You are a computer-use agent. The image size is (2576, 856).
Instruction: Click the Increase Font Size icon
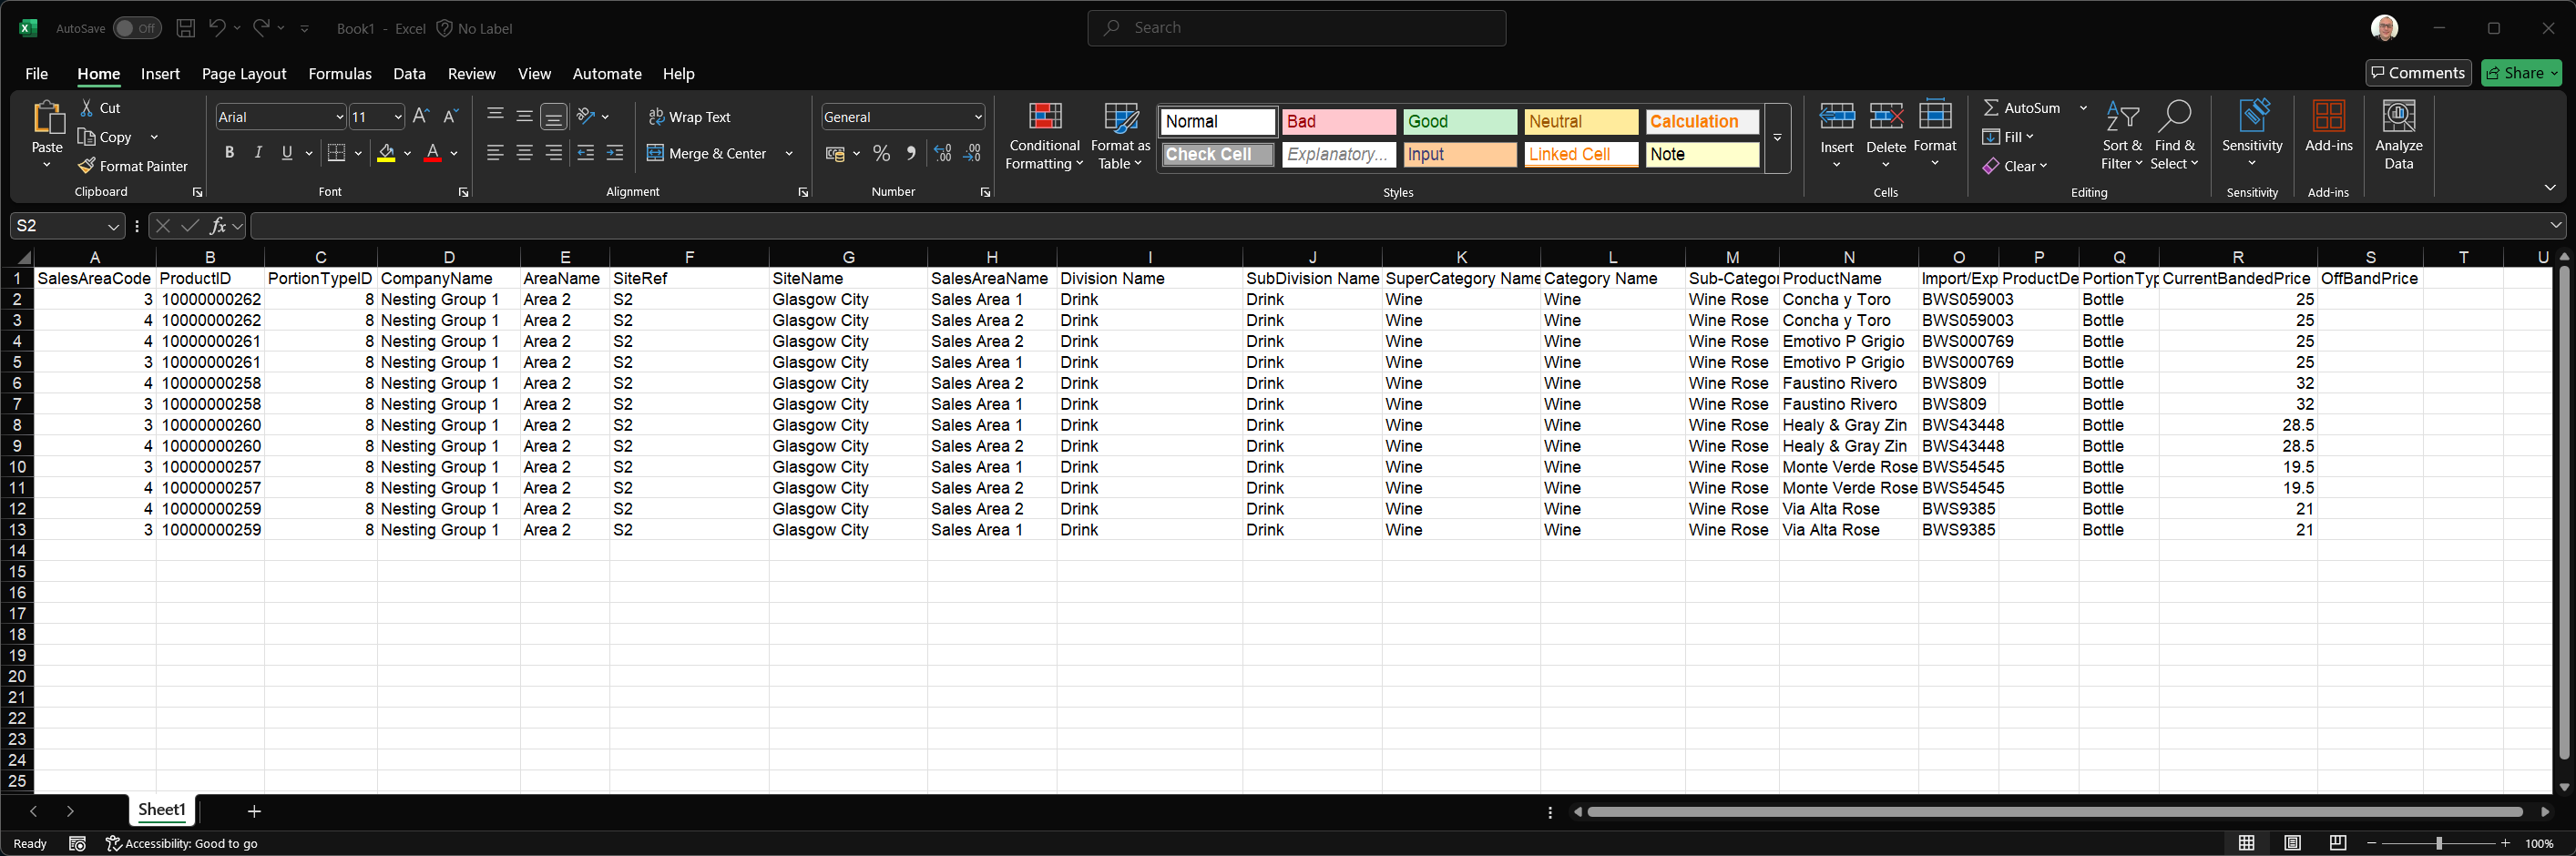coord(421,117)
